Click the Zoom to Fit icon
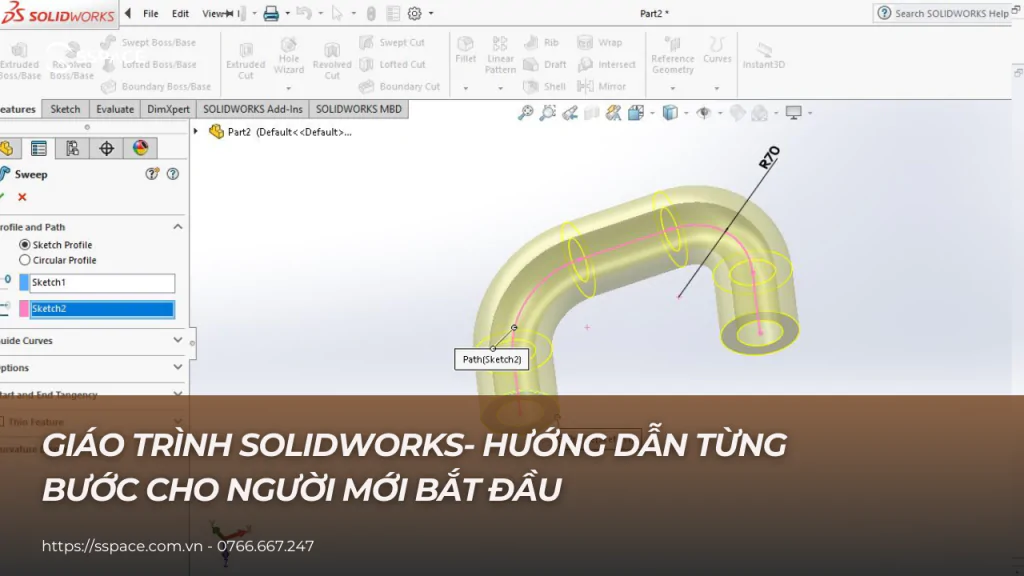 pyautogui.click(x=526, y=113)
